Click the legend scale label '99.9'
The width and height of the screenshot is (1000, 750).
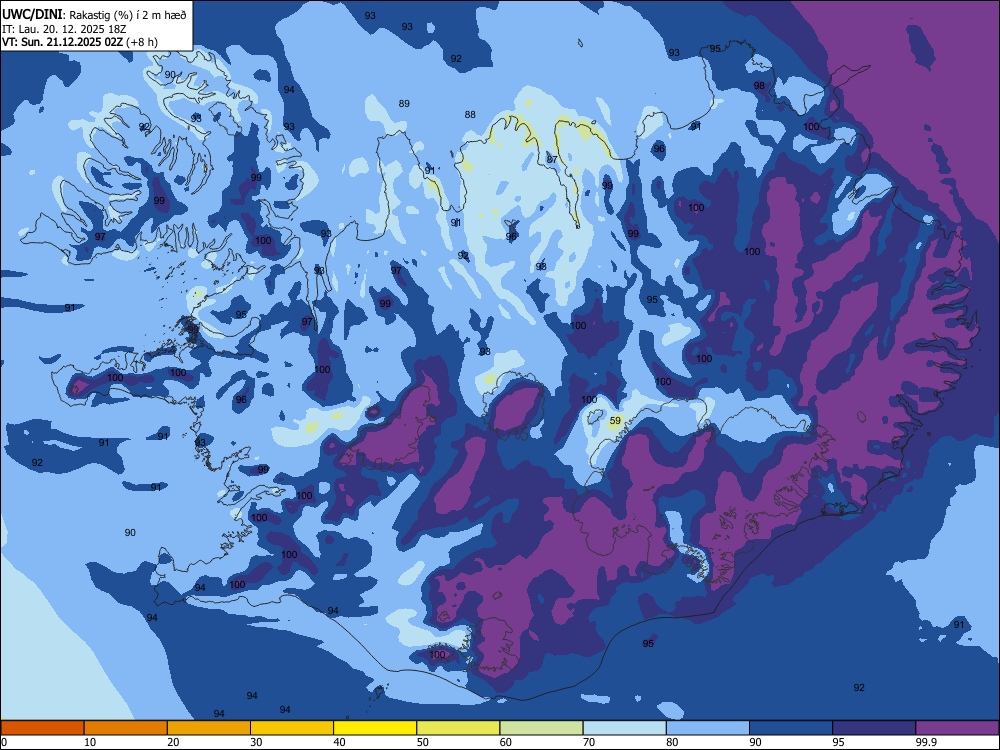(x=926, y=742)
